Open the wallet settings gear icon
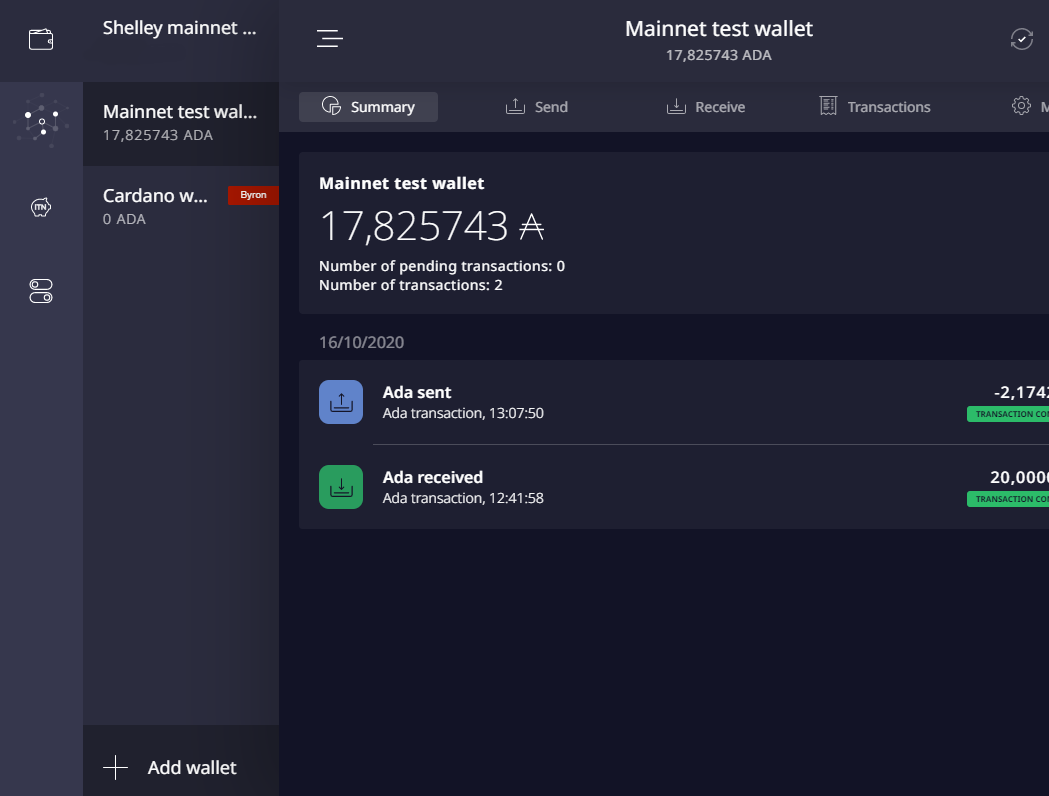 tap(1021, 106)
